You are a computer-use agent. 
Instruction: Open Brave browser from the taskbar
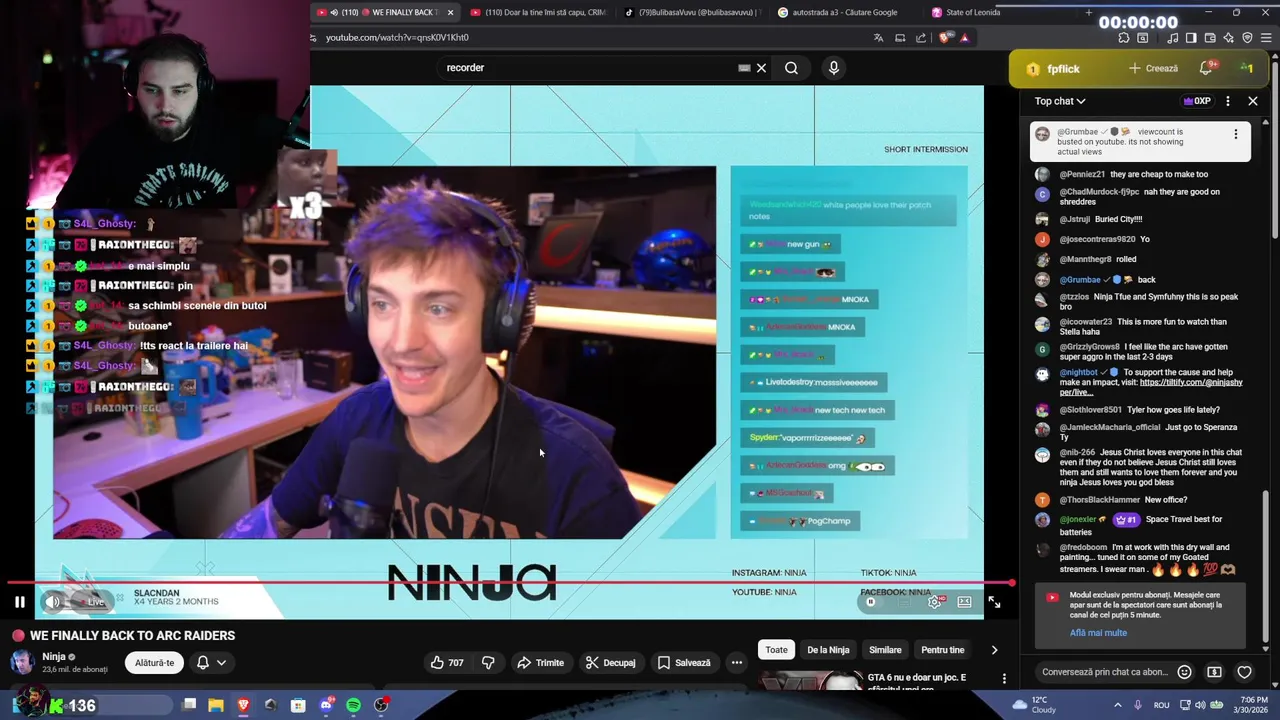243,705
